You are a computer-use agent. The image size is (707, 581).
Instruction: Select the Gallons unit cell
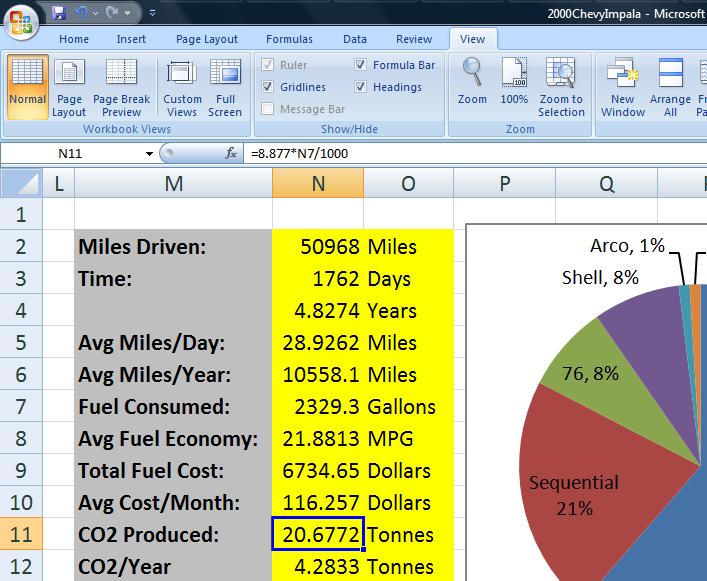pos(409,406)
